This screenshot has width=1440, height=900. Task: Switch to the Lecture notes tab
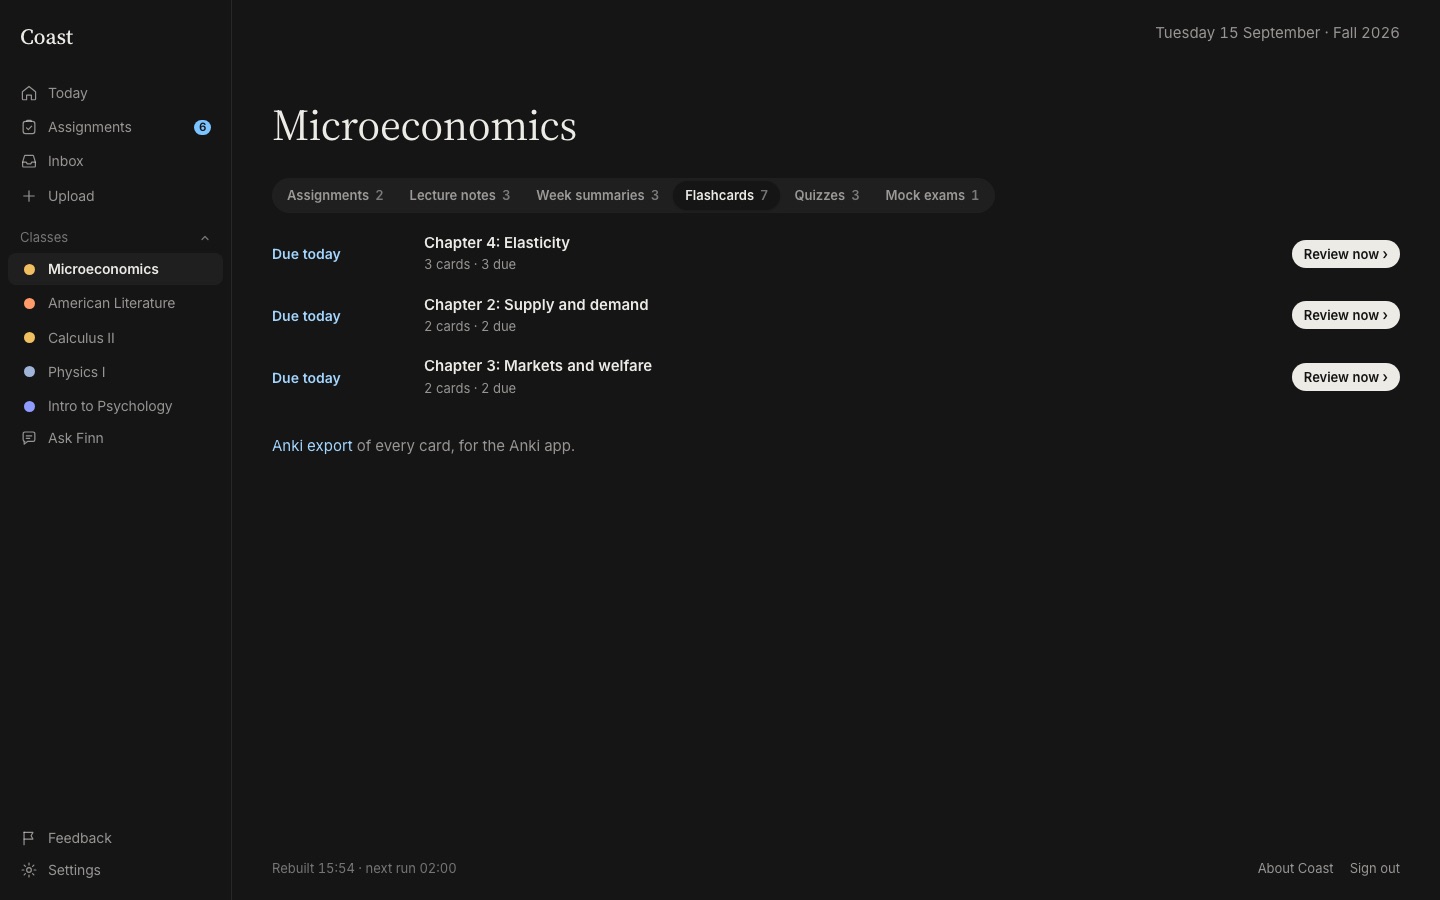(459, 195)
